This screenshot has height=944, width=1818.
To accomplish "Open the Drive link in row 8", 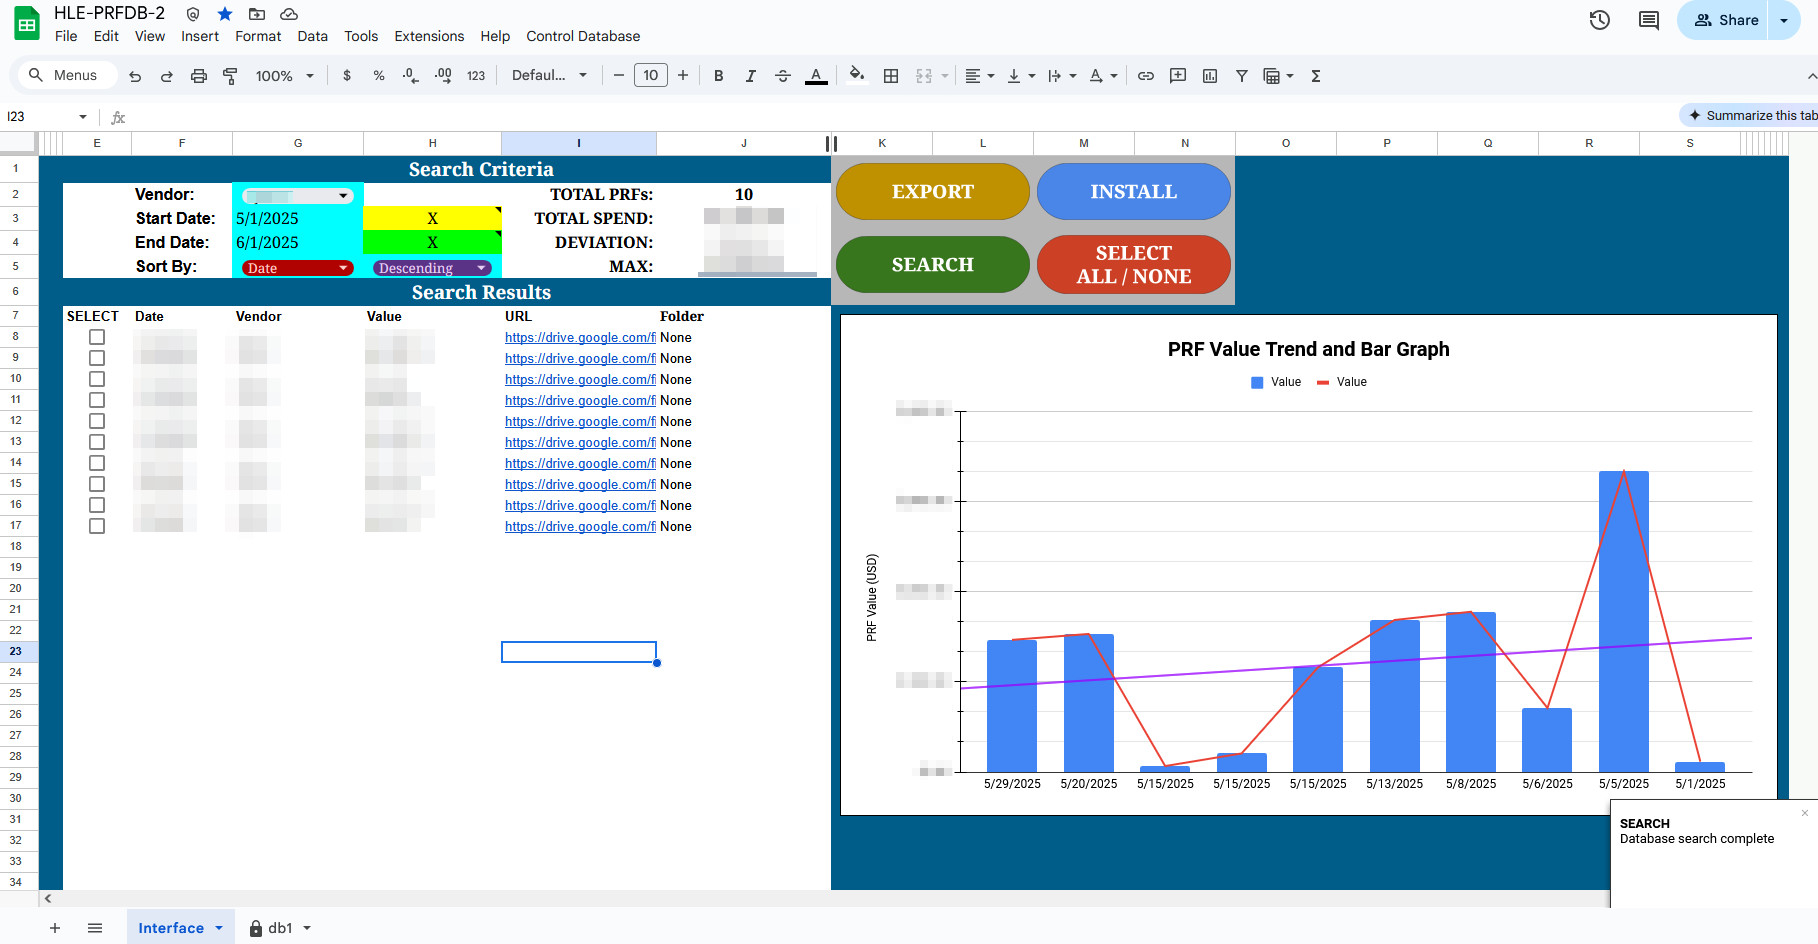I will pos(580,338).
